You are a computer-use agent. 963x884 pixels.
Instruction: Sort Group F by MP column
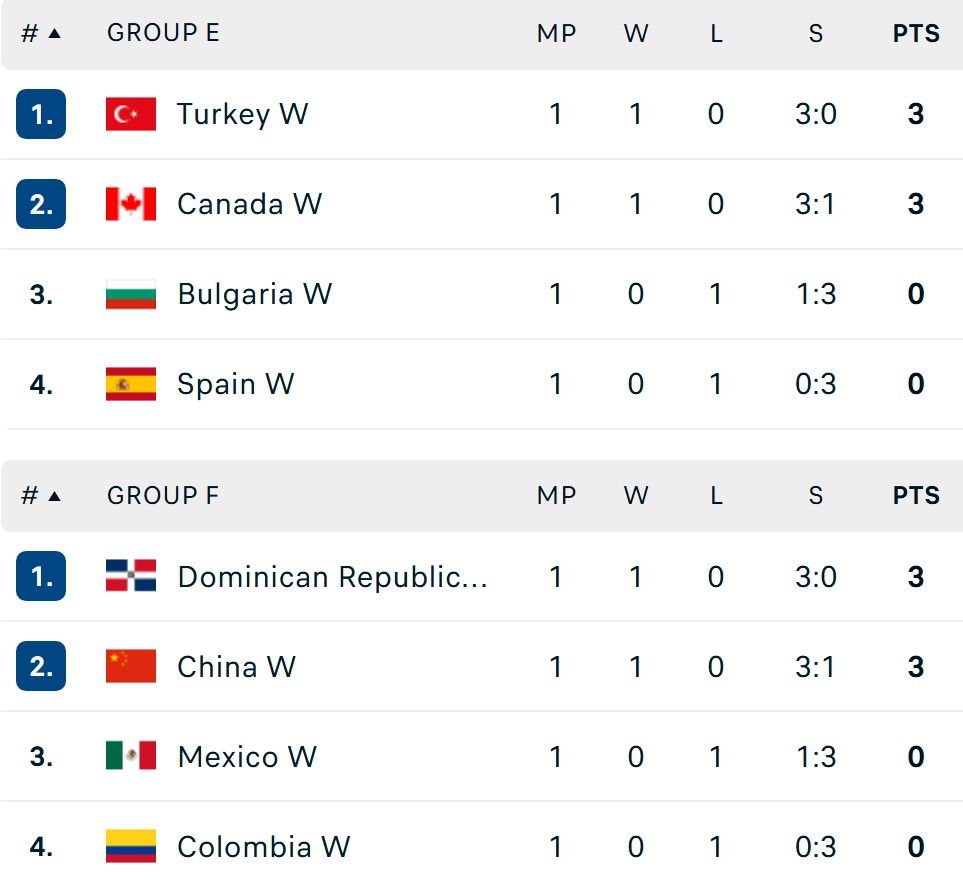coord(556,496)
